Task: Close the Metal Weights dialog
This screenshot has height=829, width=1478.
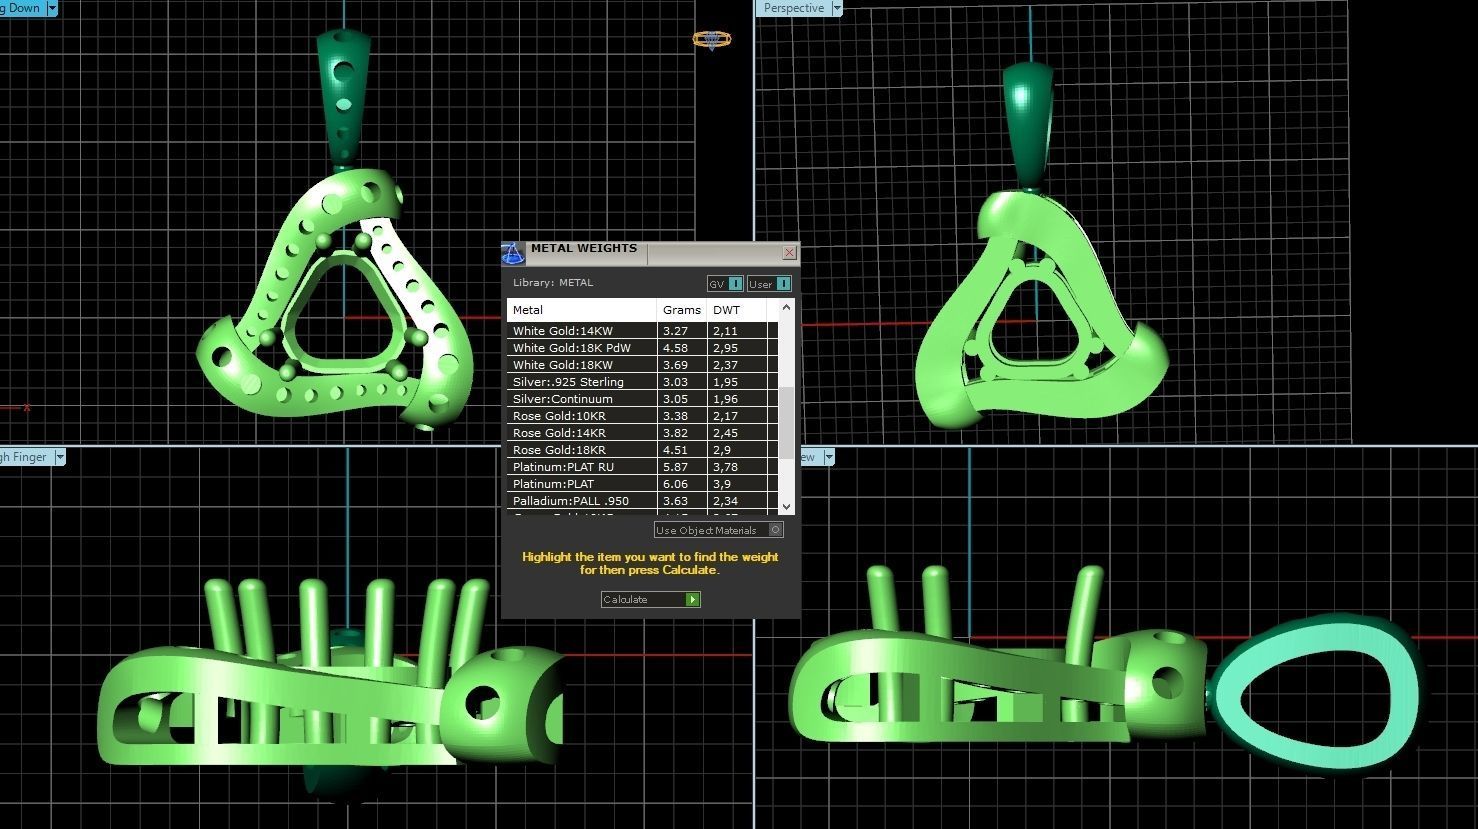Action: tap(789, 253)
